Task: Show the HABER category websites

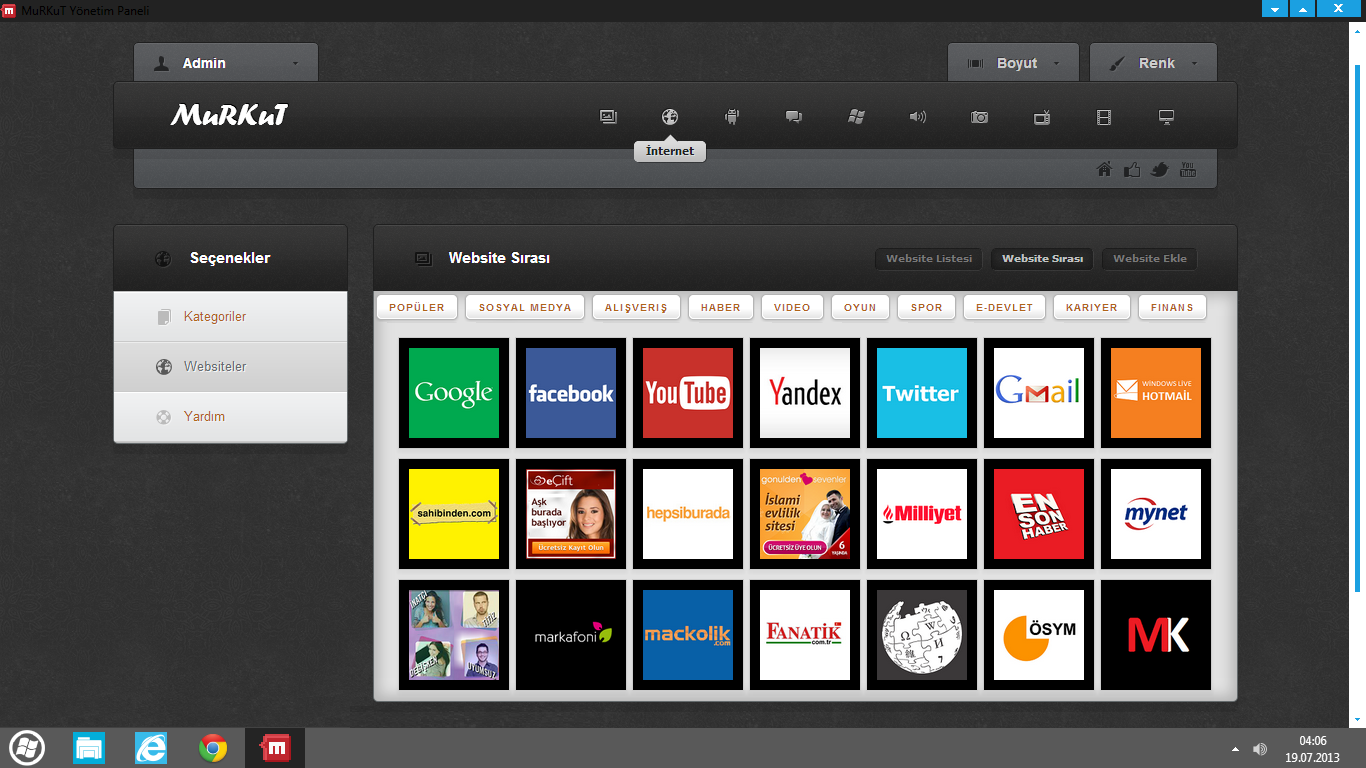Action: 721,307
